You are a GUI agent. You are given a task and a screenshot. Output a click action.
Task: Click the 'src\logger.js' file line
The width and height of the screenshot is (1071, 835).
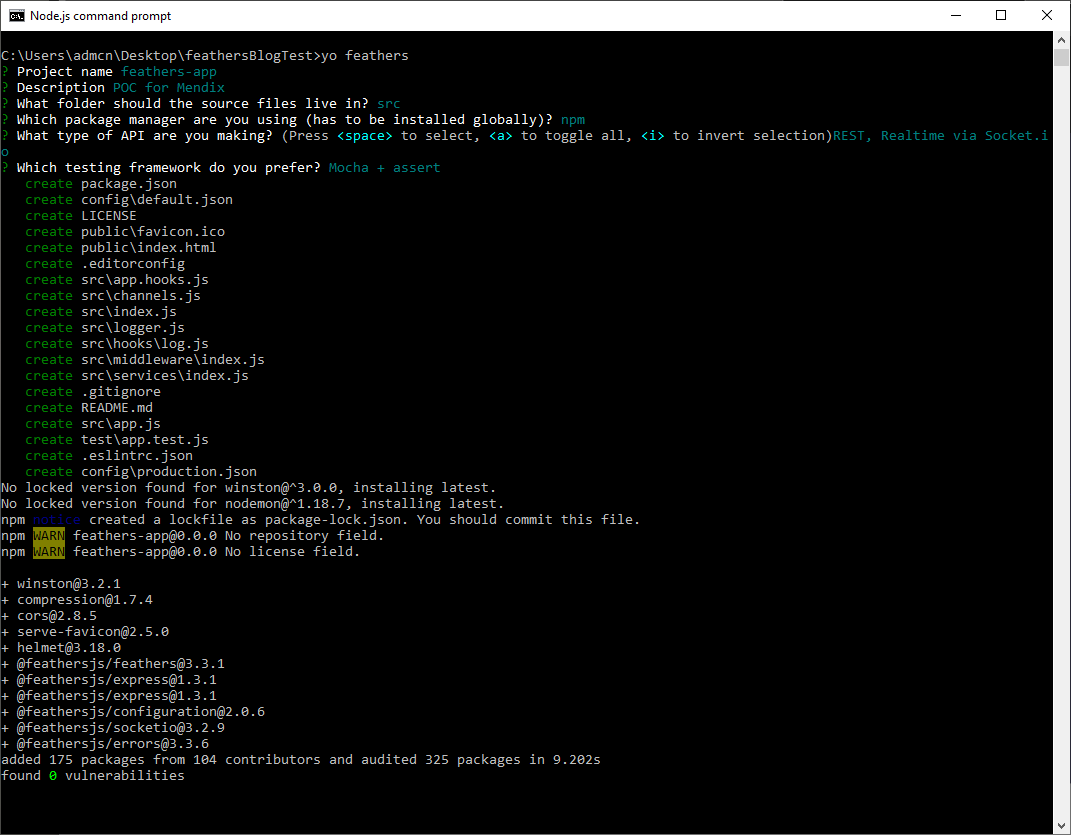105,328
